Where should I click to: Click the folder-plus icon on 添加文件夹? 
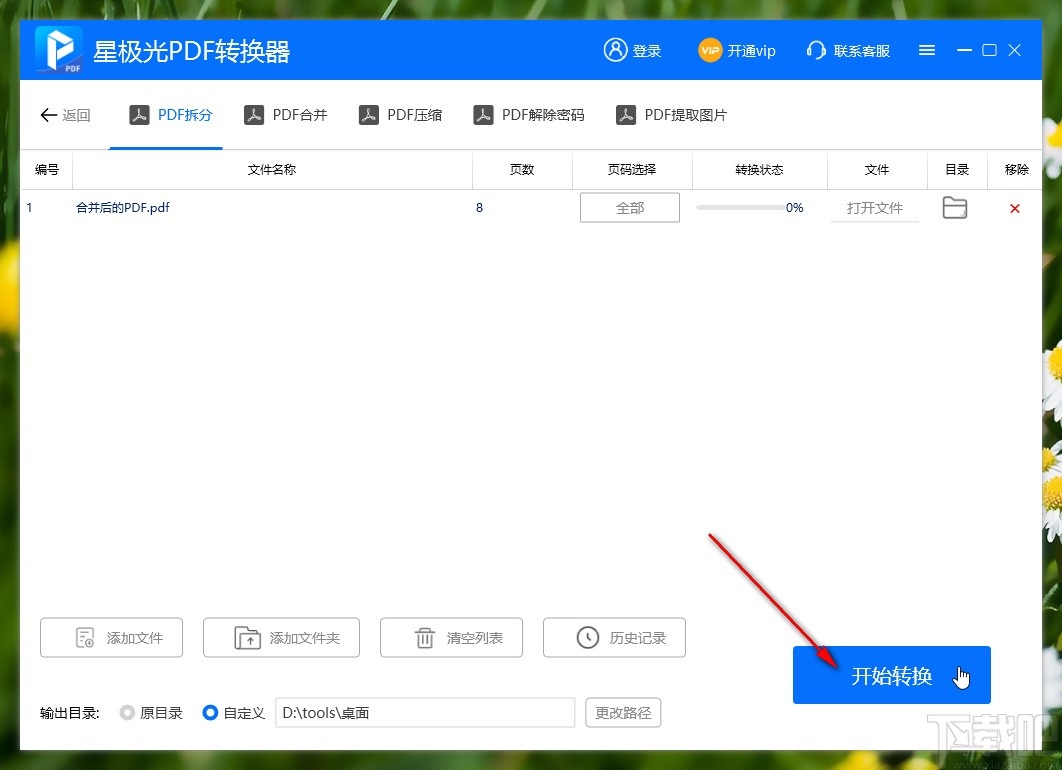click(249, 637)
